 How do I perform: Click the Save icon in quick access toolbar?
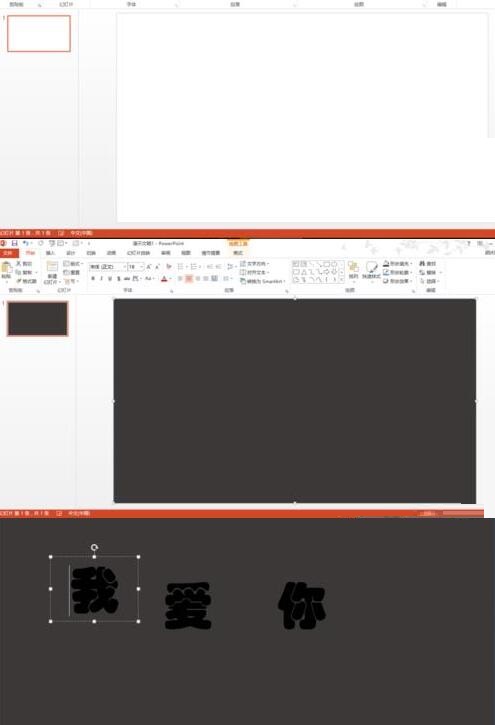pyautogui.click(x=15, y=243)
